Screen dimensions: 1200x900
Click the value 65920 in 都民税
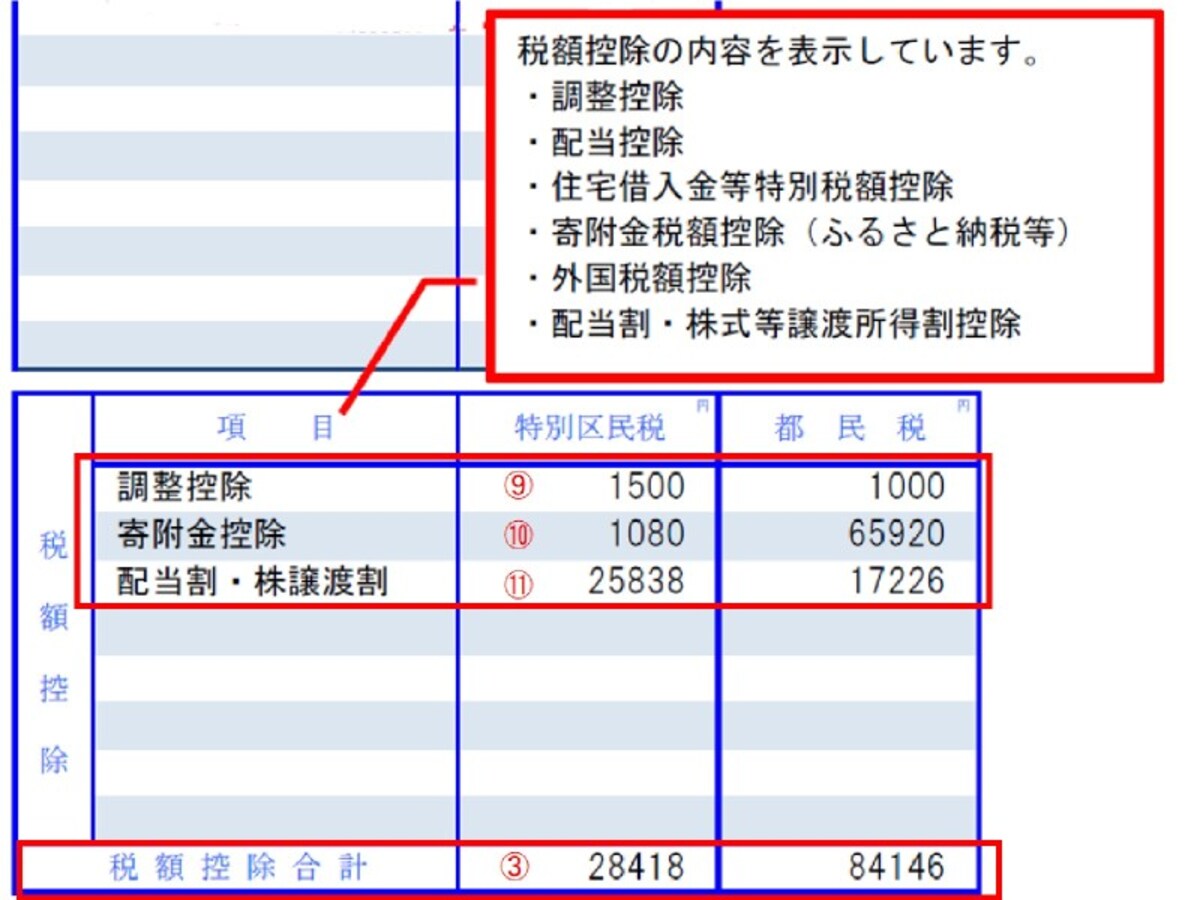point(897,534)
